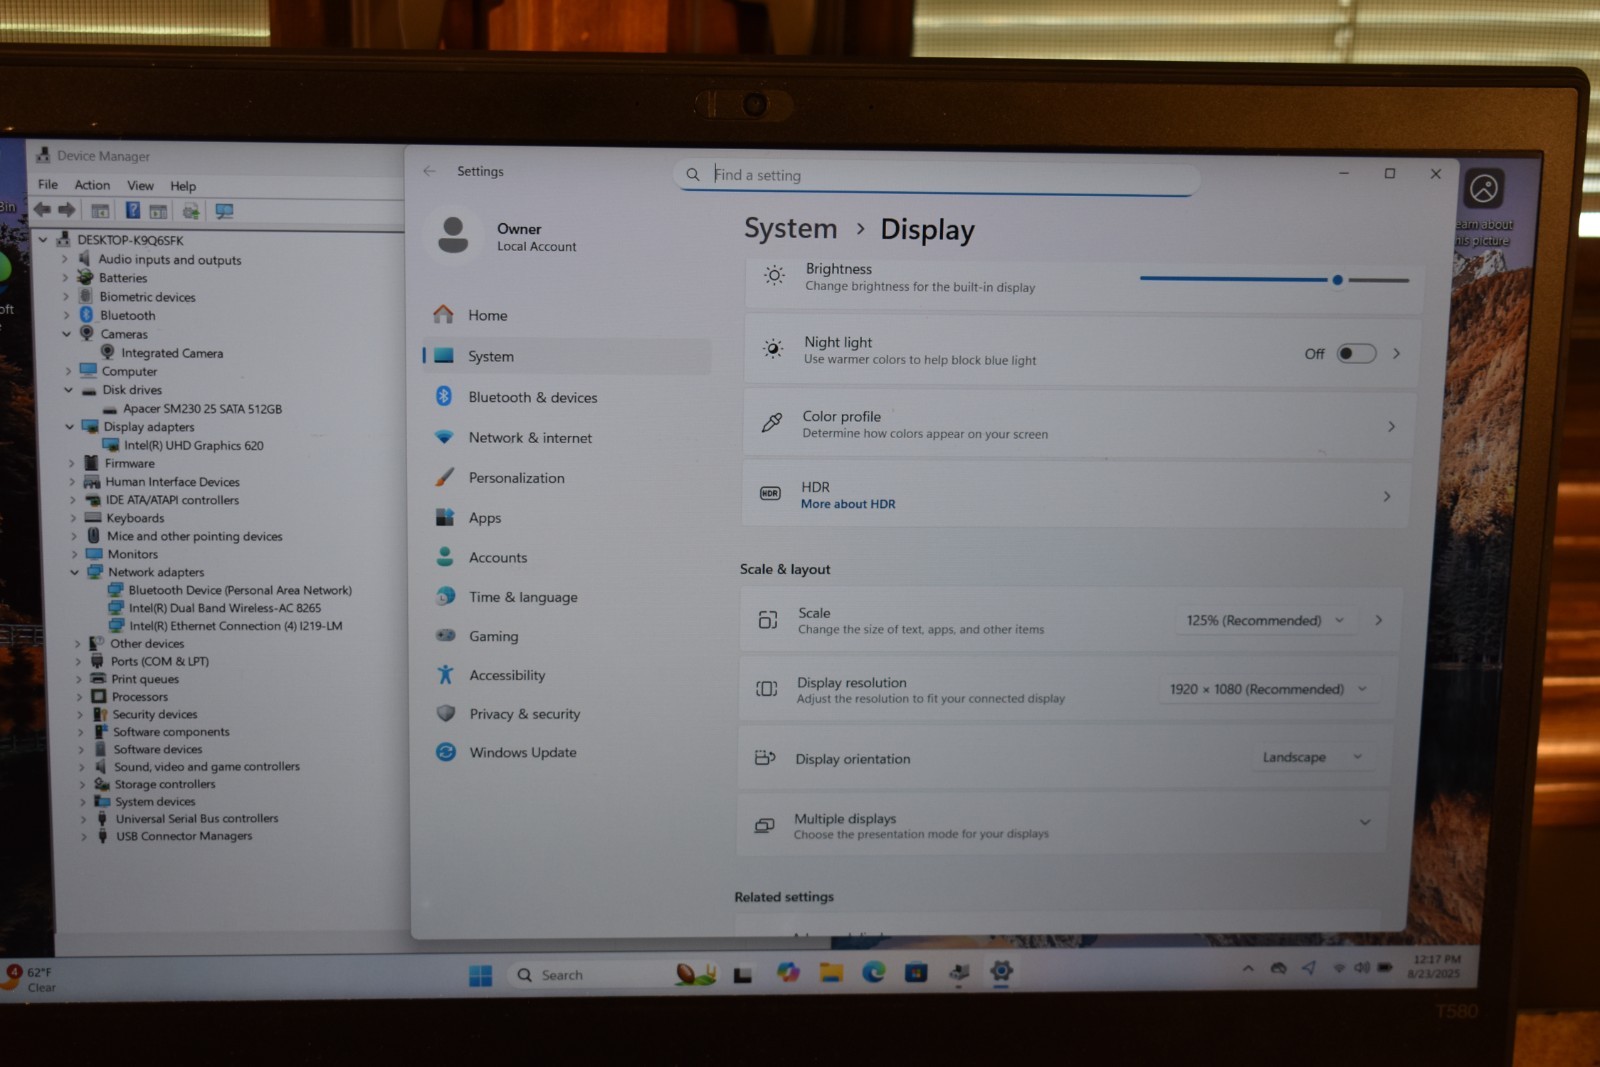Open Microsoft Store from the taskbar
The height and width of the screenshot is (1067, 1600).
916,972
